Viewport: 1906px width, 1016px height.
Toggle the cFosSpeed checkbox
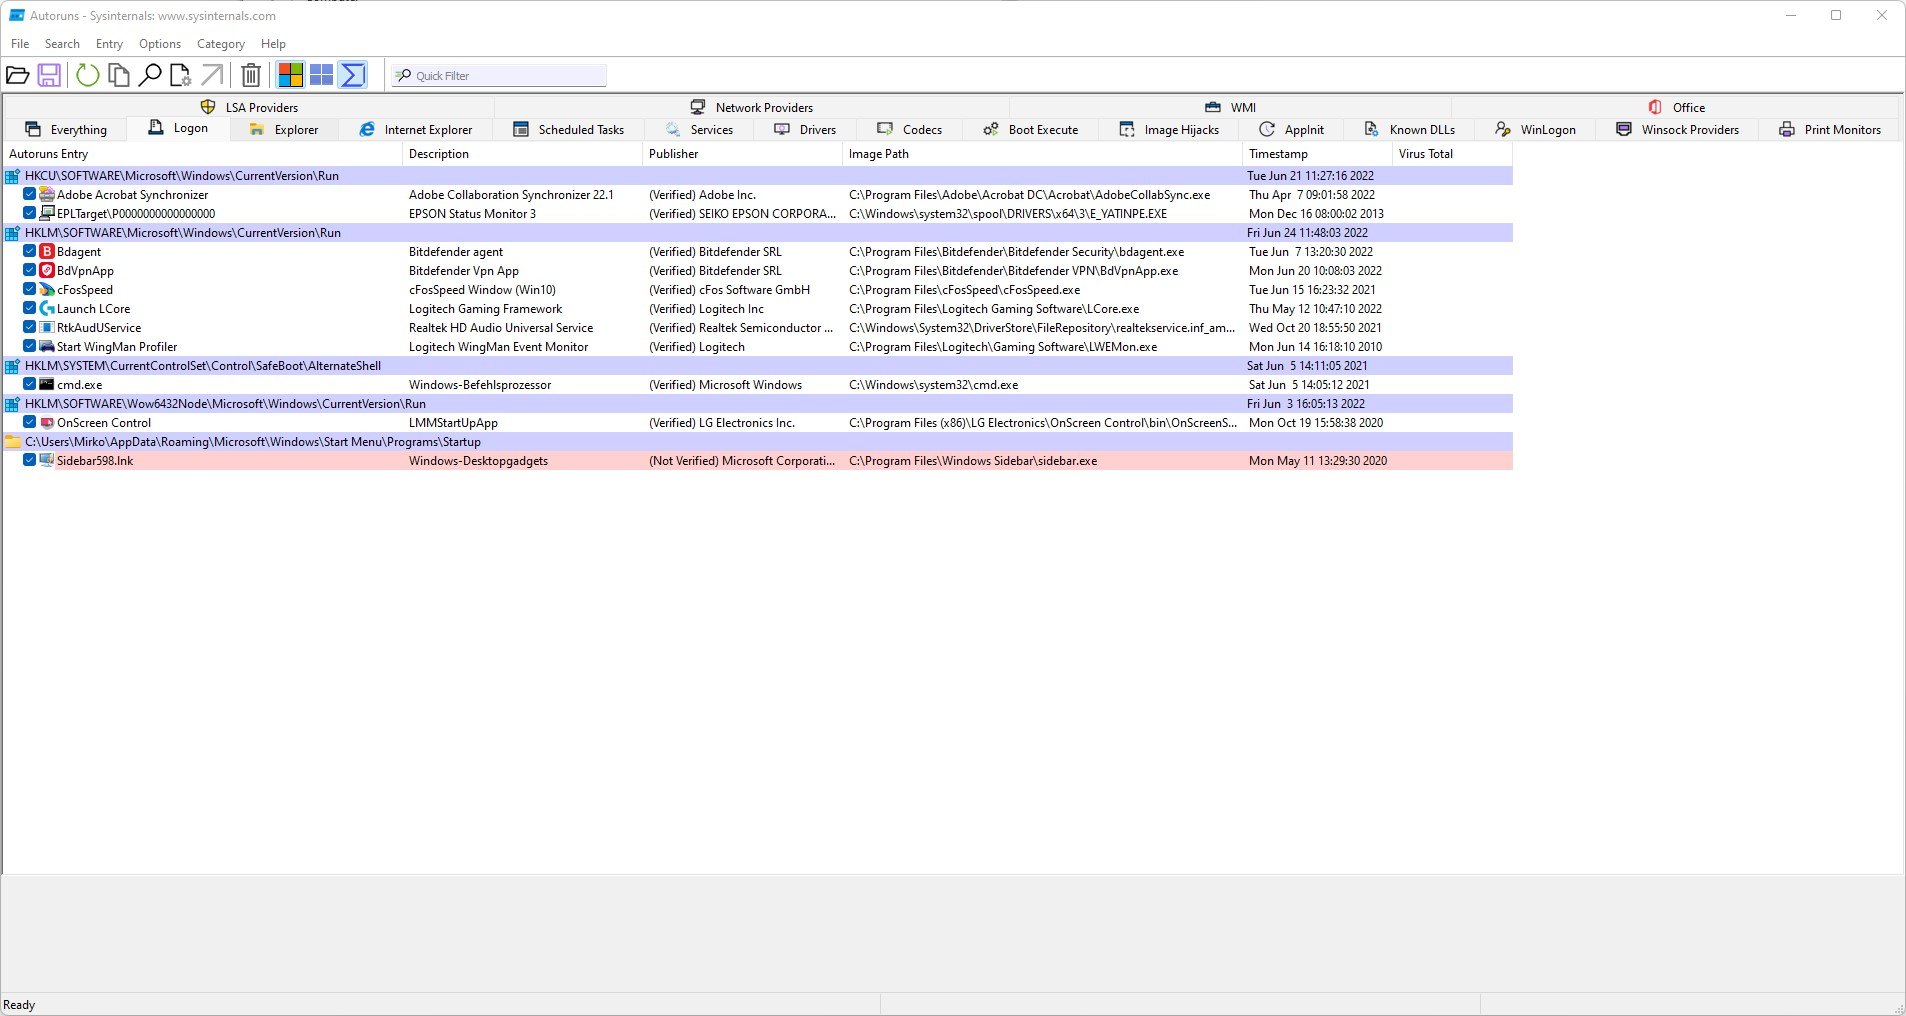click(30, 290)
